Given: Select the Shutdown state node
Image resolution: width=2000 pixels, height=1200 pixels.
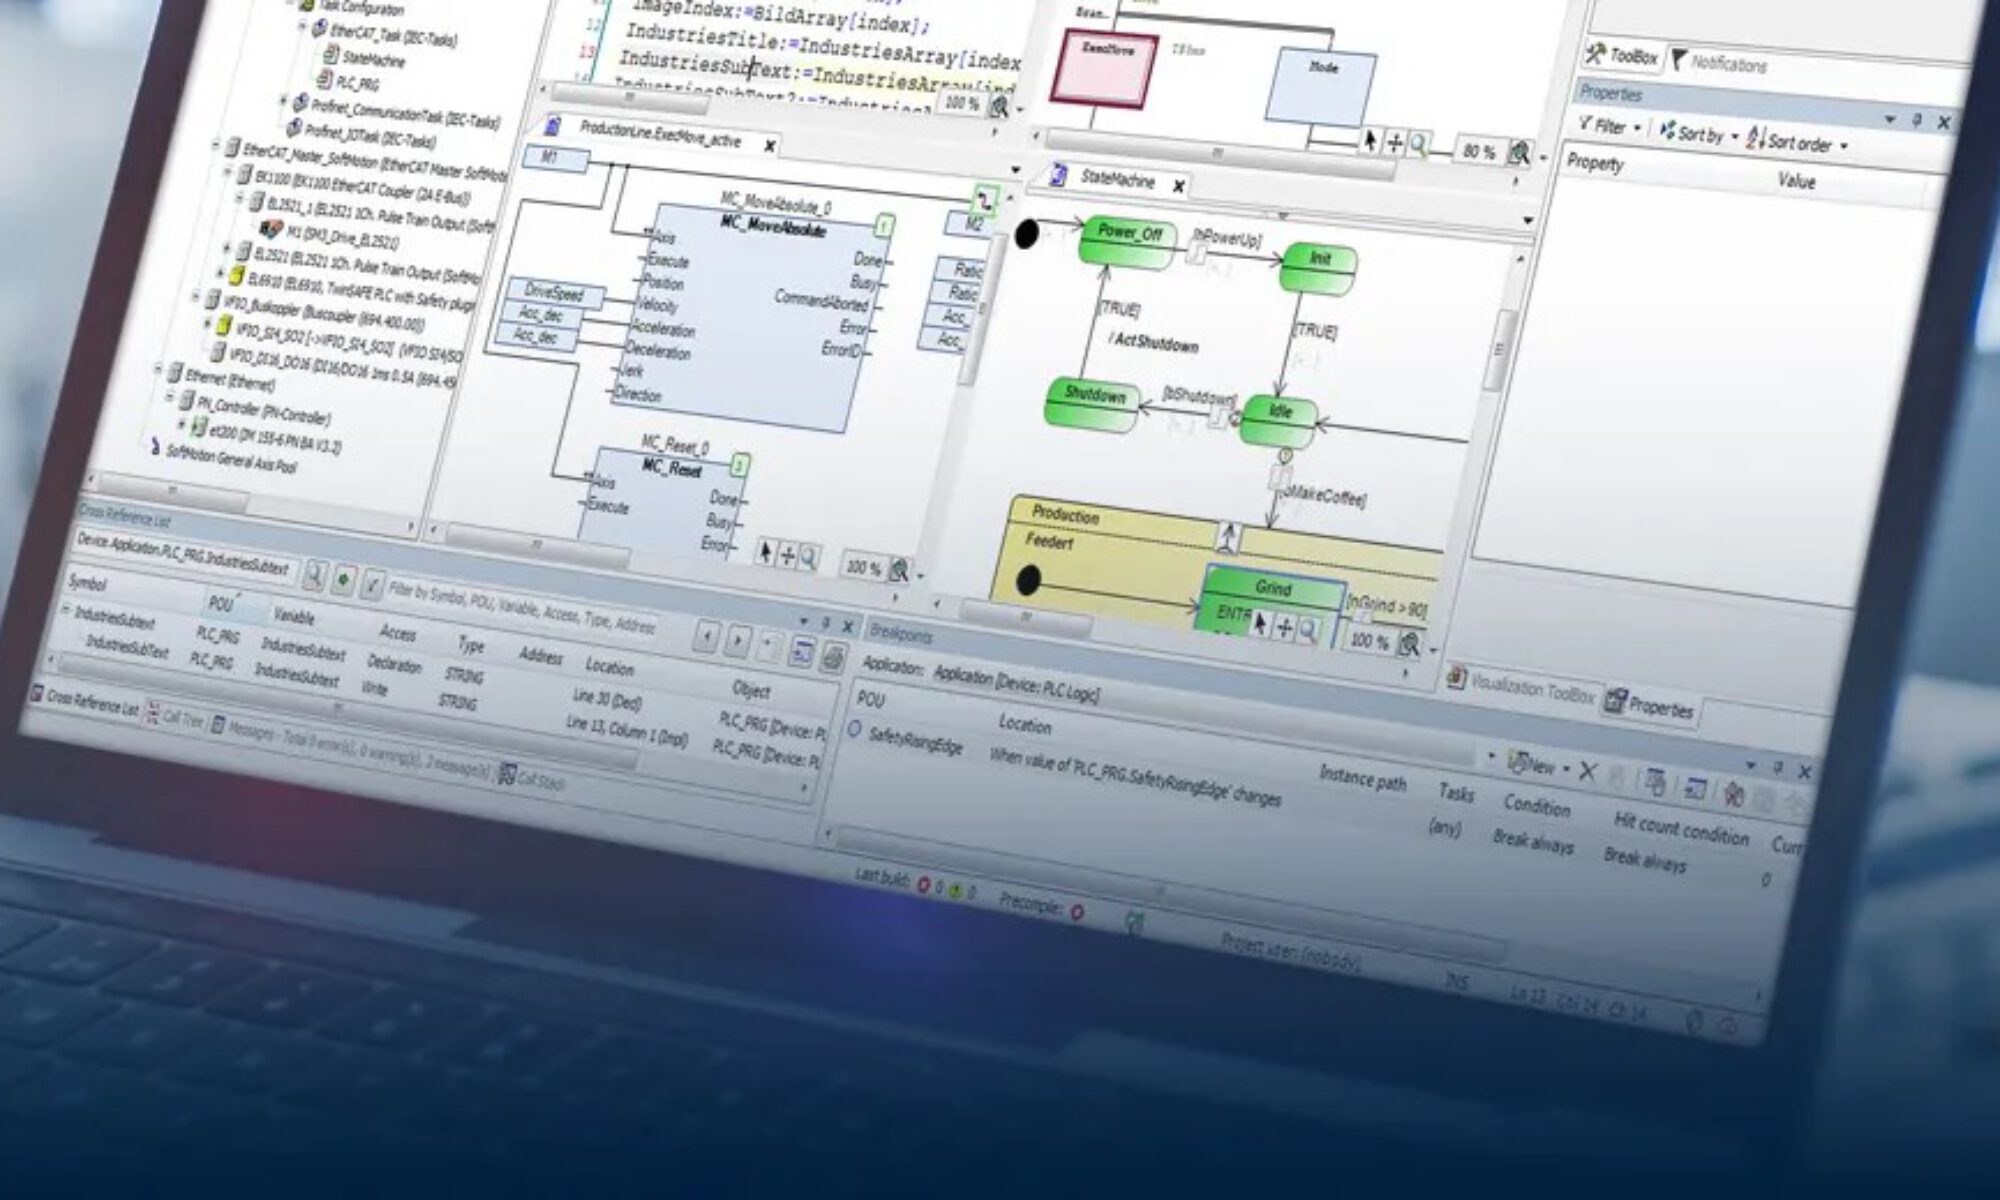Looking at the screenshot, I should click(1094, 403).
